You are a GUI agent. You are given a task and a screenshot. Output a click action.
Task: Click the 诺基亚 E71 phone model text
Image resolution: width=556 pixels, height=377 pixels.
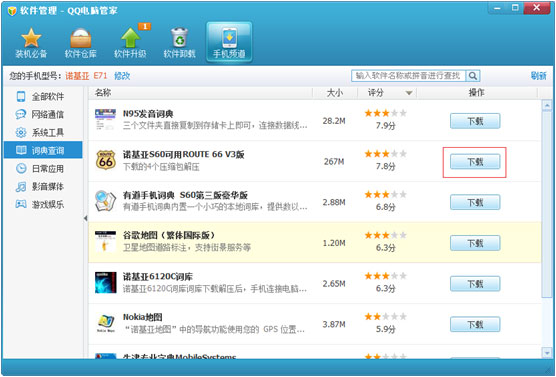(86, 76)
